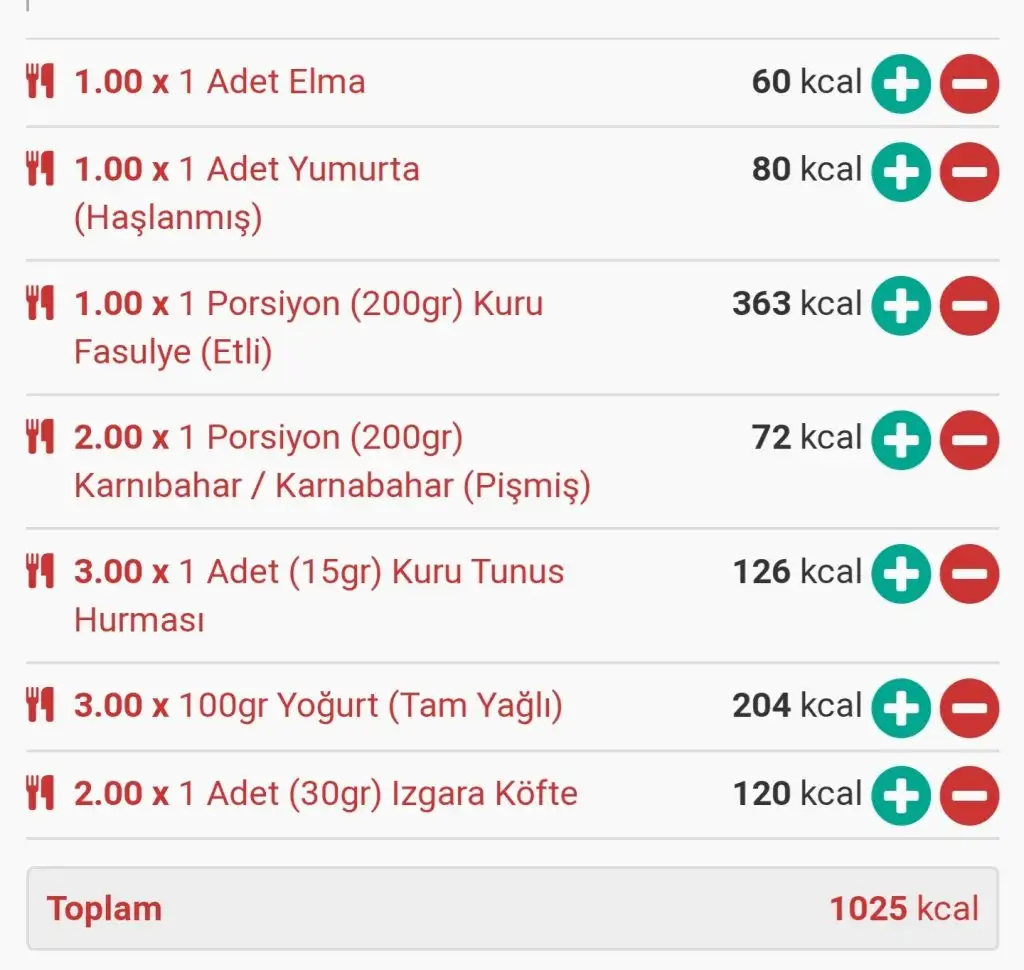The width and height of the screenshot is (1024, 970).
Task: Remove one Izgara Köfte
Action: pyautogui.click(x=969, y=796)
